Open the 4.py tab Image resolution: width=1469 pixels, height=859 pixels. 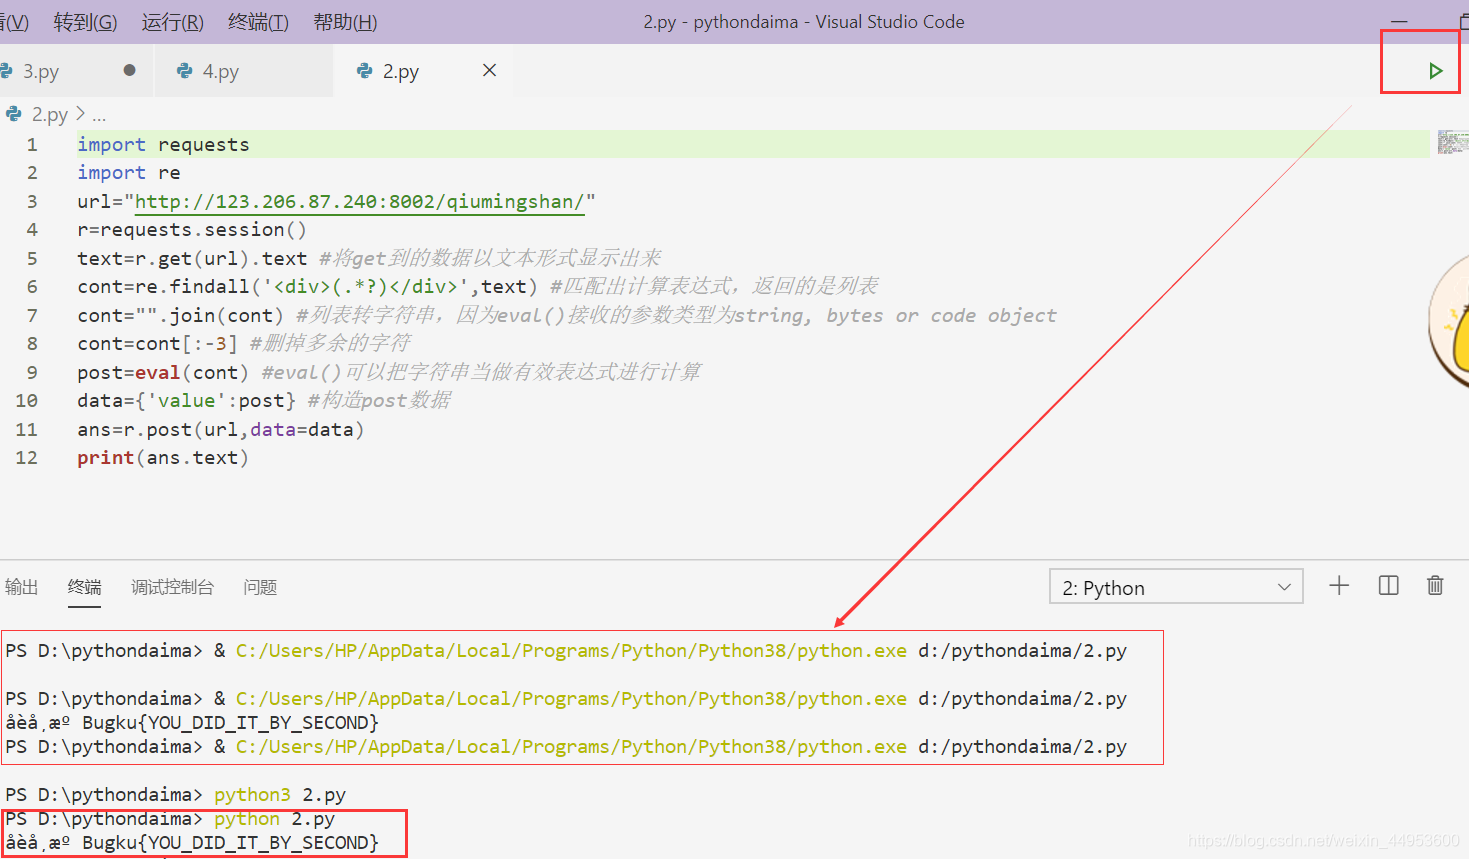(x=220, y=72)
